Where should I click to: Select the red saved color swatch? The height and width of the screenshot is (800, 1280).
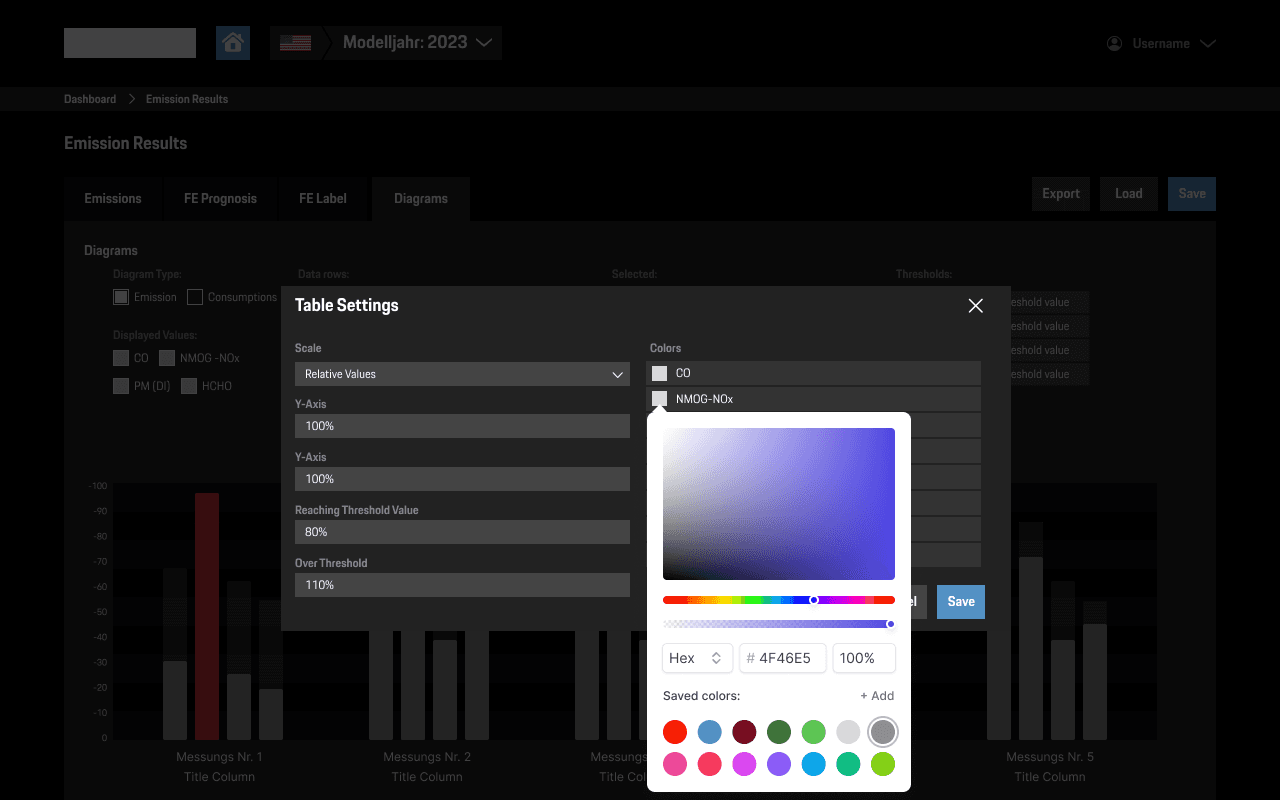tap(675, 732)
